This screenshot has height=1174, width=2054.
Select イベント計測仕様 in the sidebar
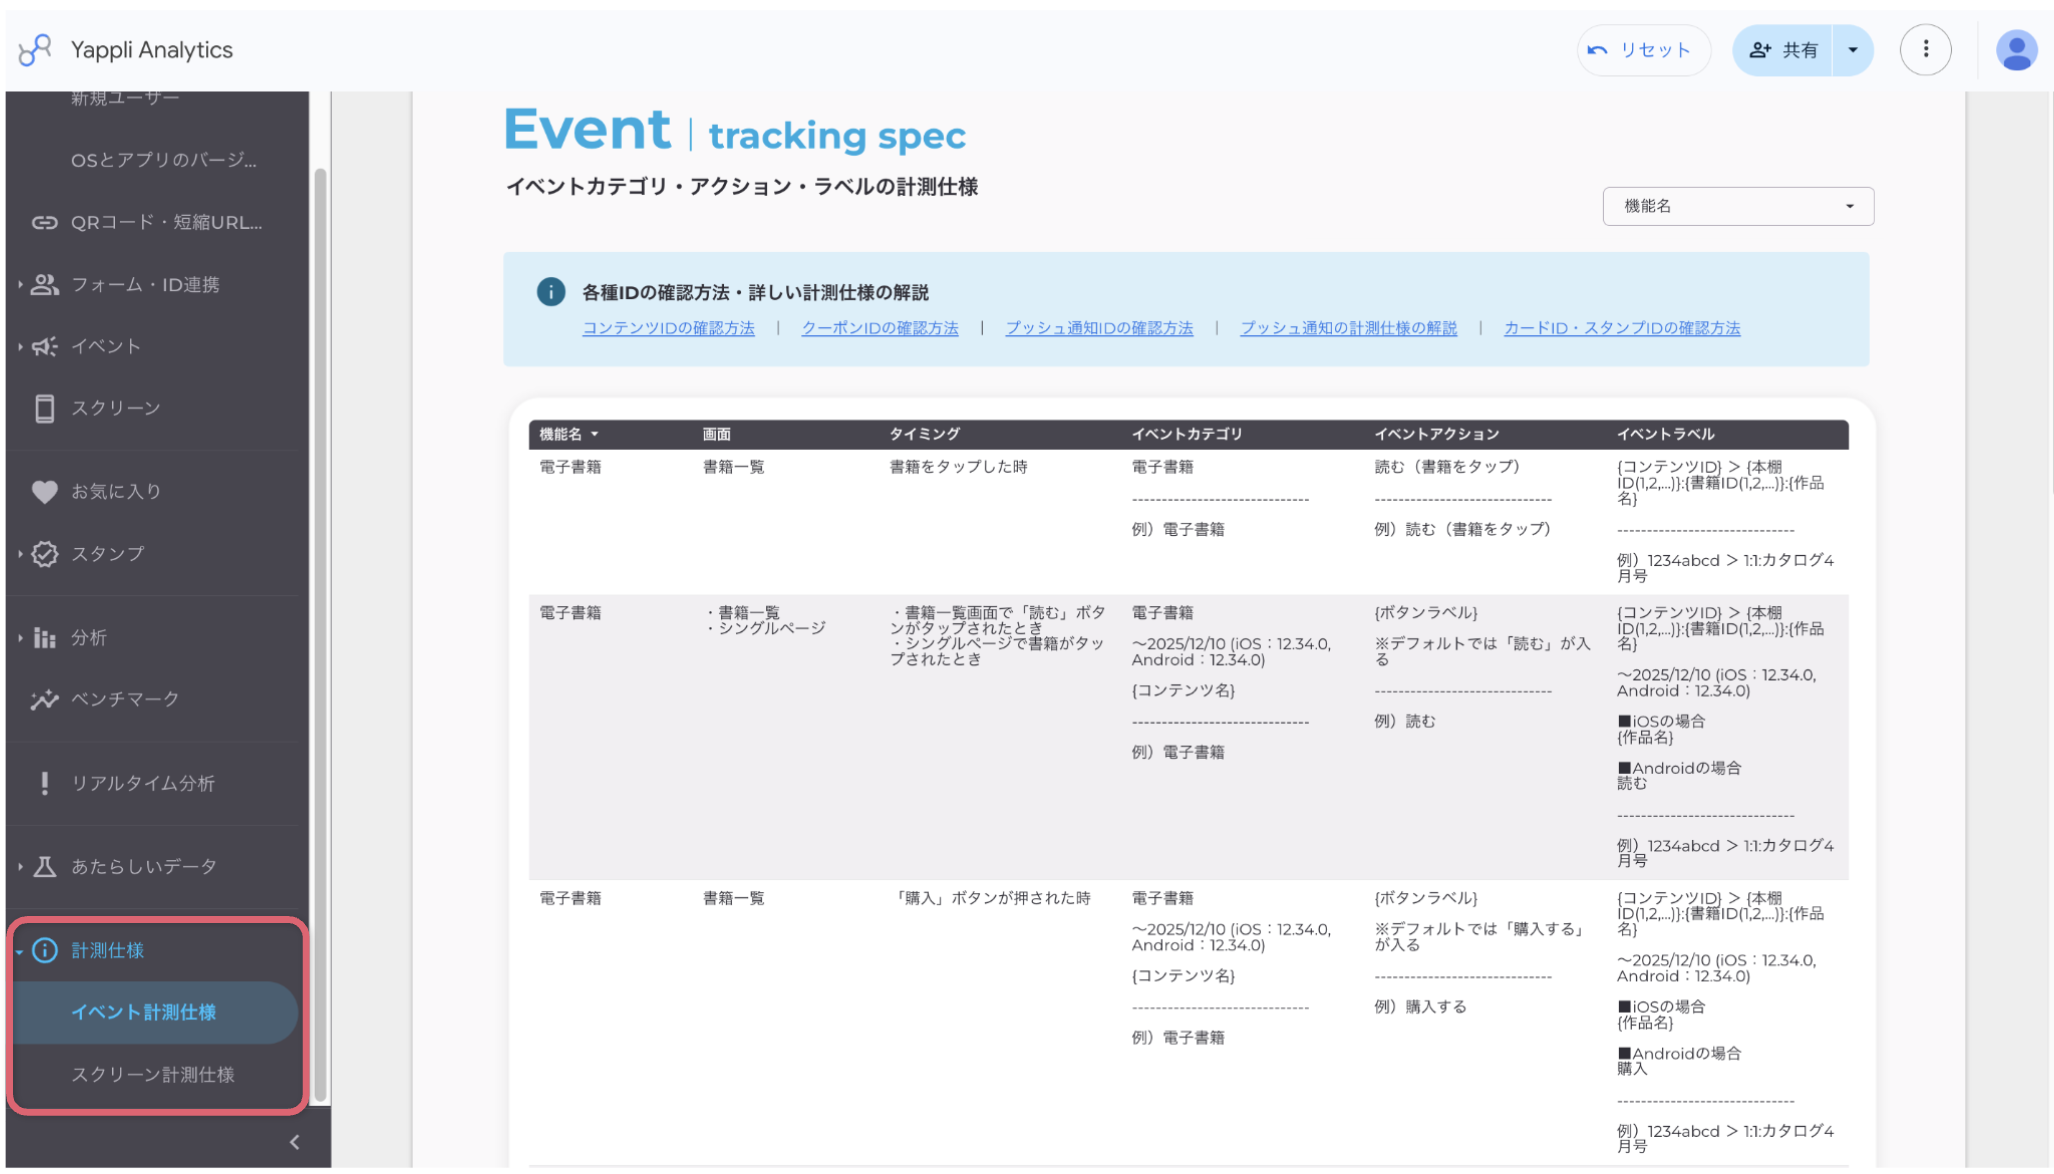tap(154, 1012)
